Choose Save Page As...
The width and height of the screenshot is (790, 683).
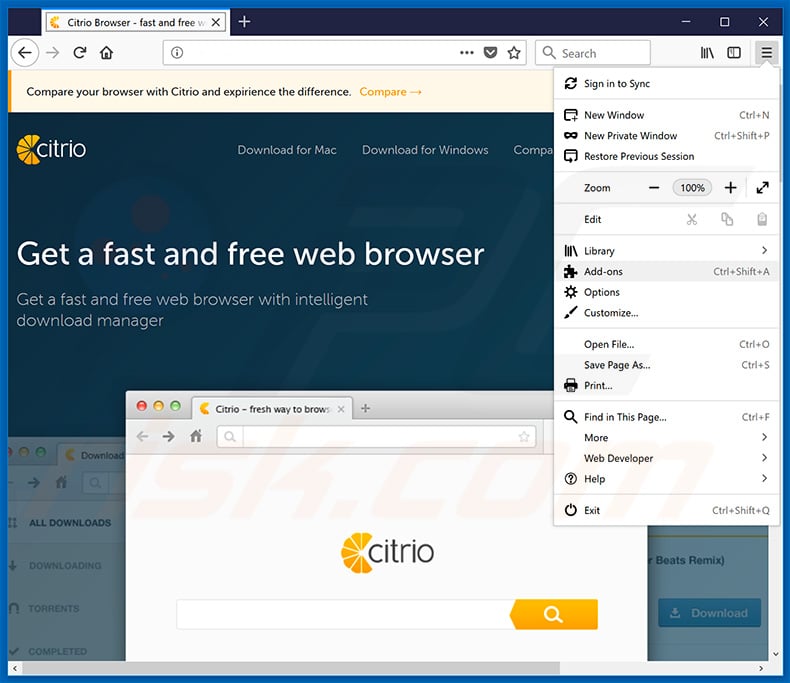[x=666, y=365]
